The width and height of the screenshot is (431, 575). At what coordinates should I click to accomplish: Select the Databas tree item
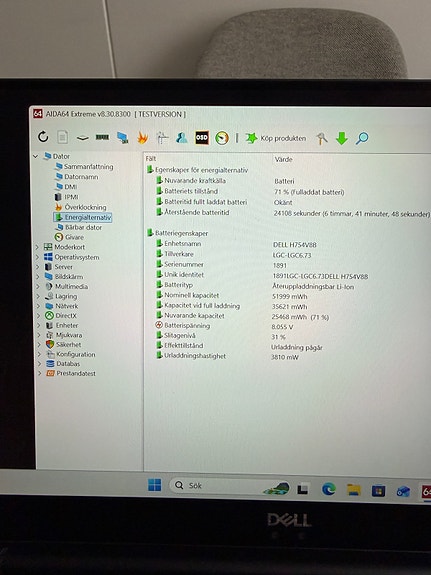click(68, 364)
